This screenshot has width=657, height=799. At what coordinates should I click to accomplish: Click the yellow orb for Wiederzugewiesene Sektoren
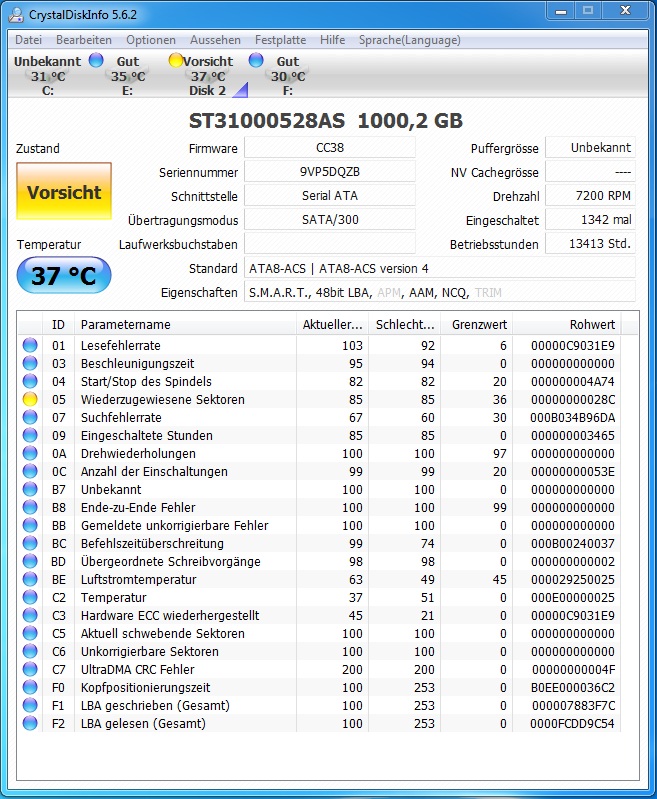(x=30, y=399)
